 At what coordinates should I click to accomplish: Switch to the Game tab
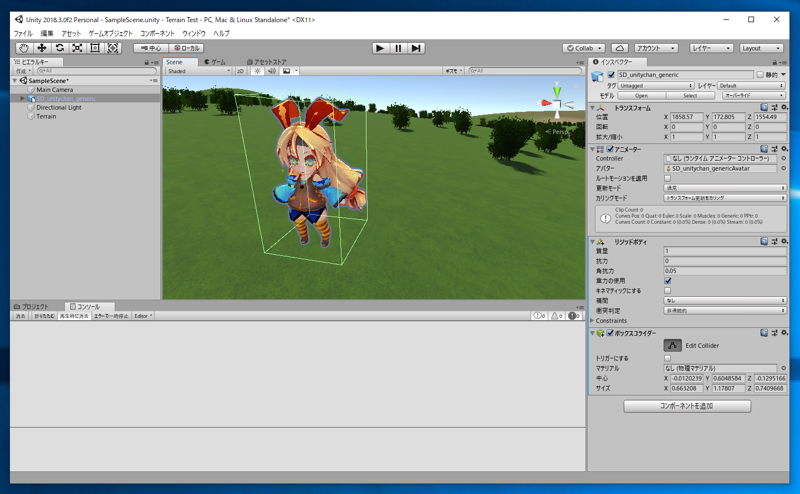[215, 62]
